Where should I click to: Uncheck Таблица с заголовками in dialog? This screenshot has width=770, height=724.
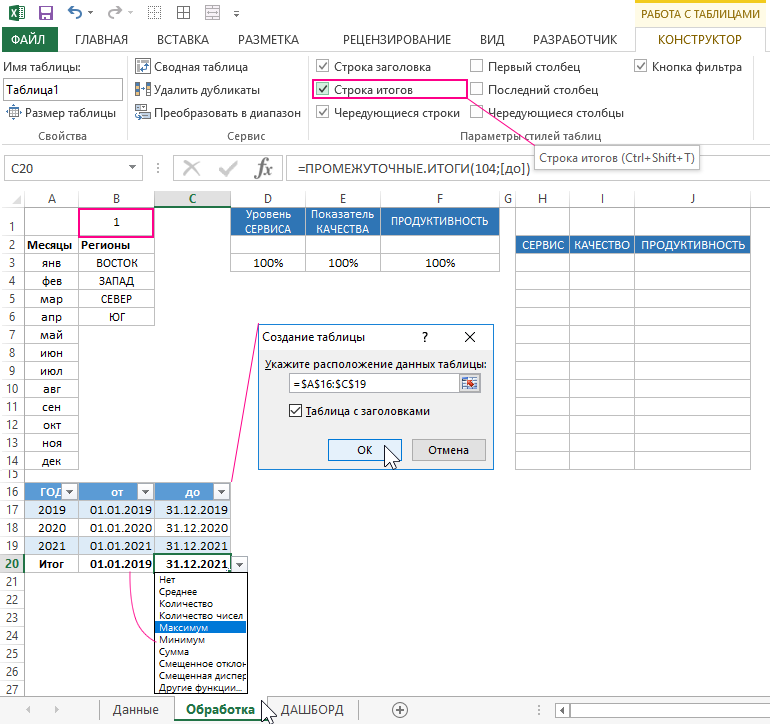[295, 411]
